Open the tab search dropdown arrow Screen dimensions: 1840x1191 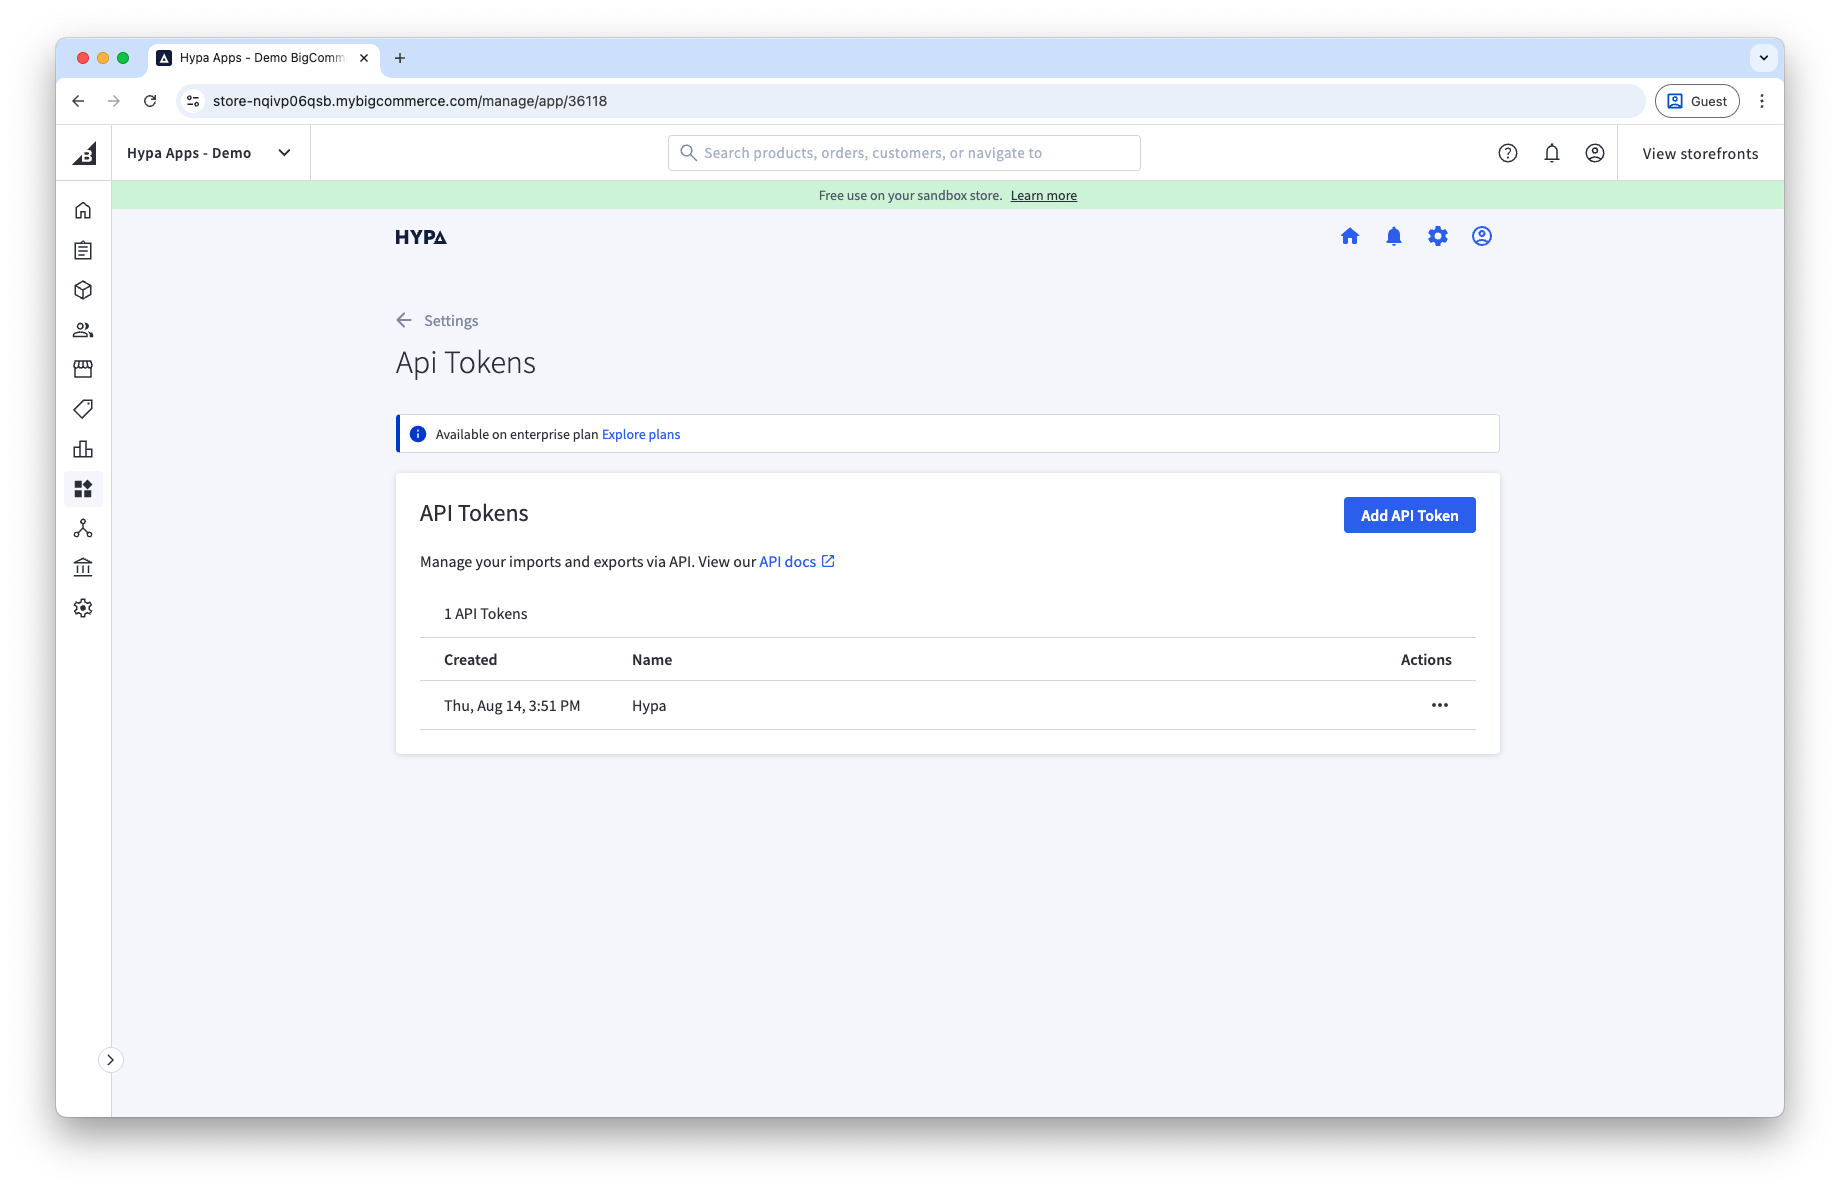1764,58
